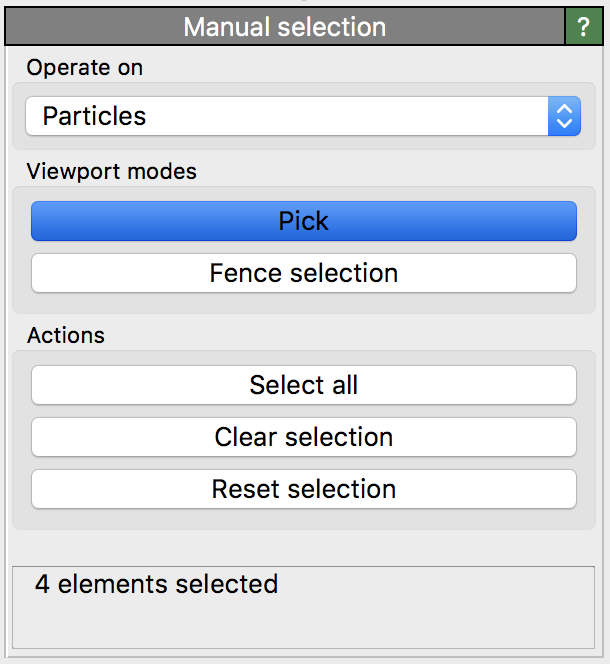Open help for Manual selection
This screenshot has height=664, width=610.
[584, 27]
